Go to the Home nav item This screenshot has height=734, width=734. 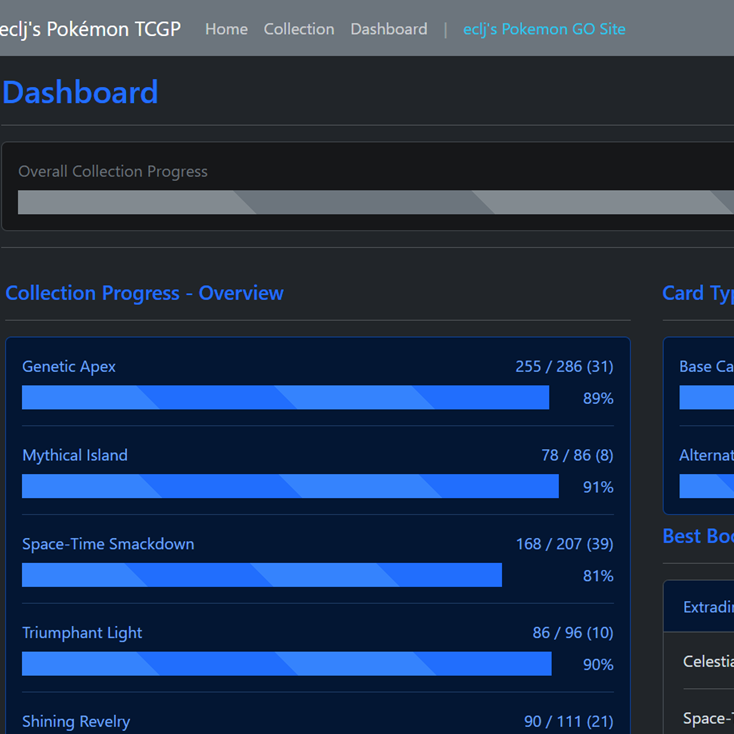coord(227,29)
